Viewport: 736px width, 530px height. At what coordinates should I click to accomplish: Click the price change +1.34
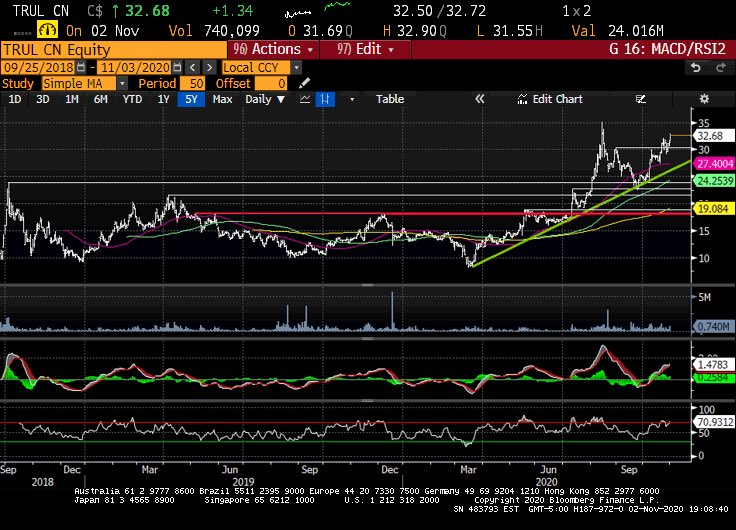[x=232, y=11]
